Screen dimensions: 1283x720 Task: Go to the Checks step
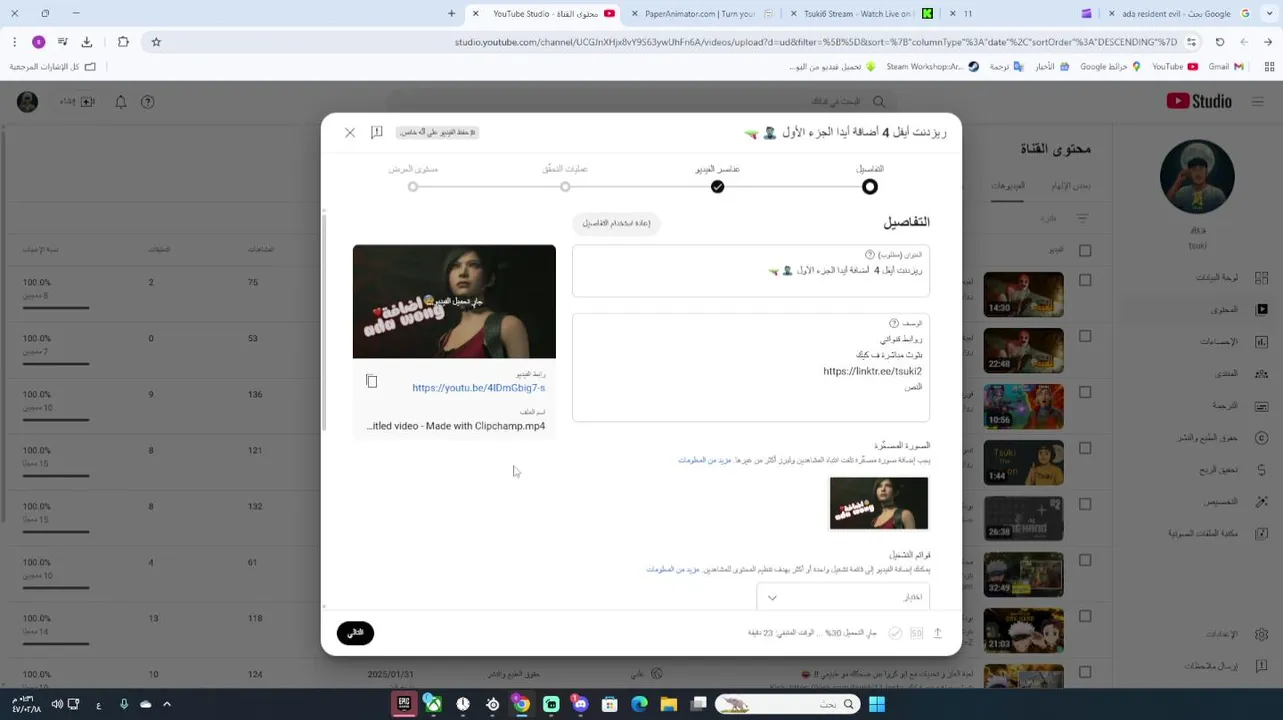point(565,187)
